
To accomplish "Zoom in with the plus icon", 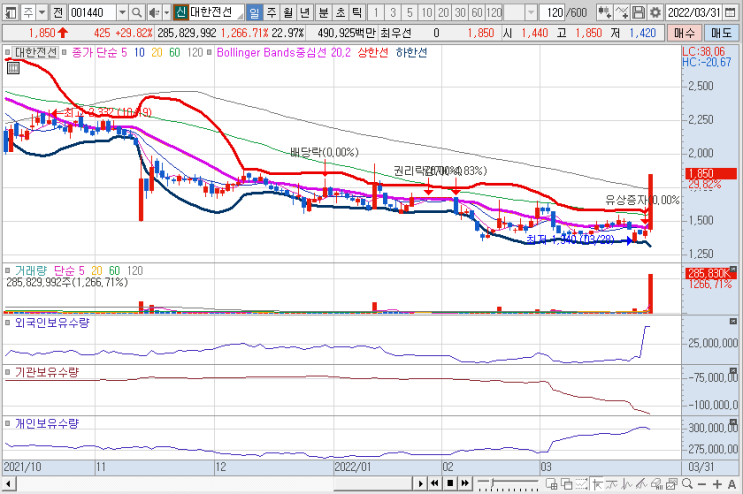I will point(717,484).
